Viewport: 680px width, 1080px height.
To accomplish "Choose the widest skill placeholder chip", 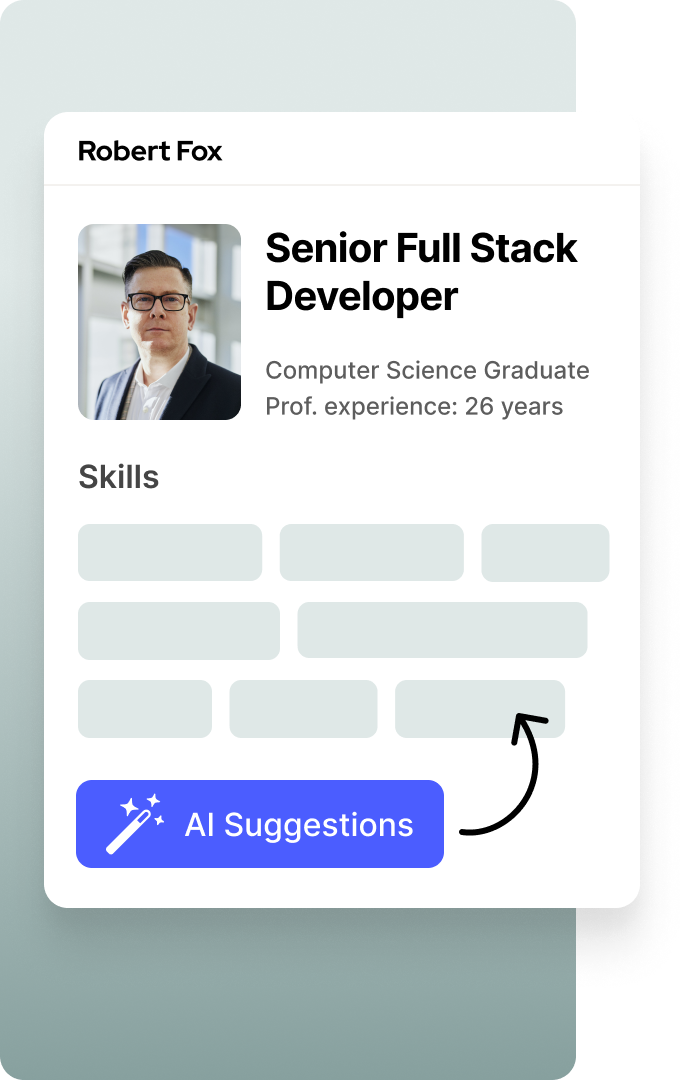I will tap(442, 630).
